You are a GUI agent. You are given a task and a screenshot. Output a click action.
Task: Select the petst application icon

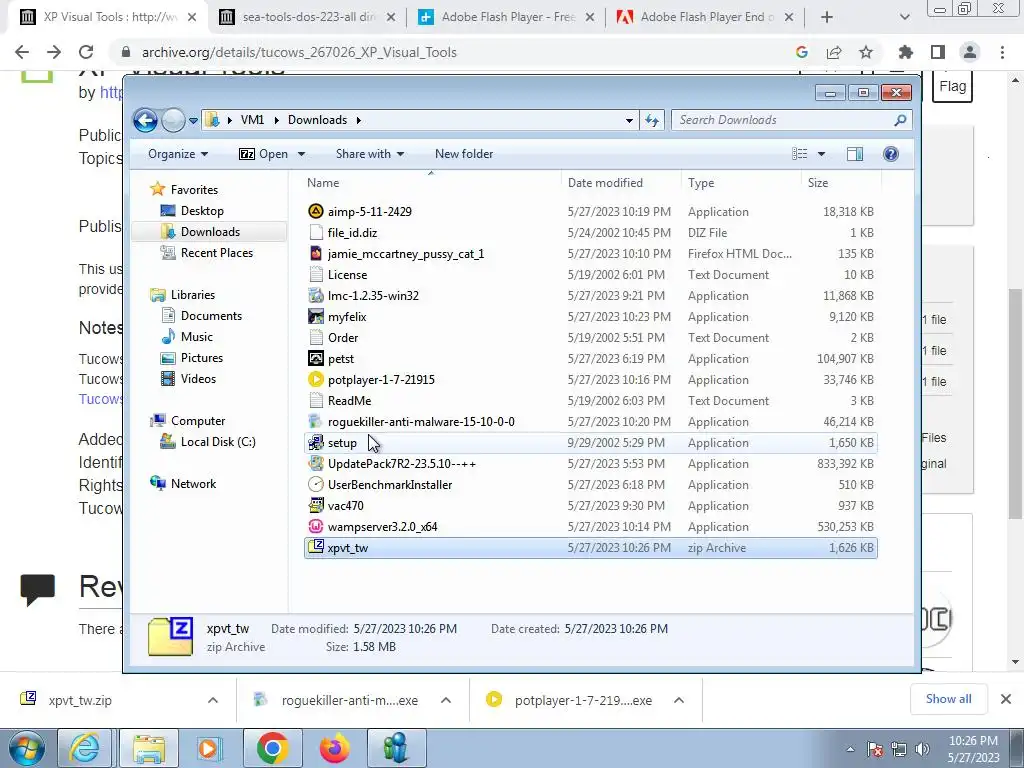[x=315, y=358]
